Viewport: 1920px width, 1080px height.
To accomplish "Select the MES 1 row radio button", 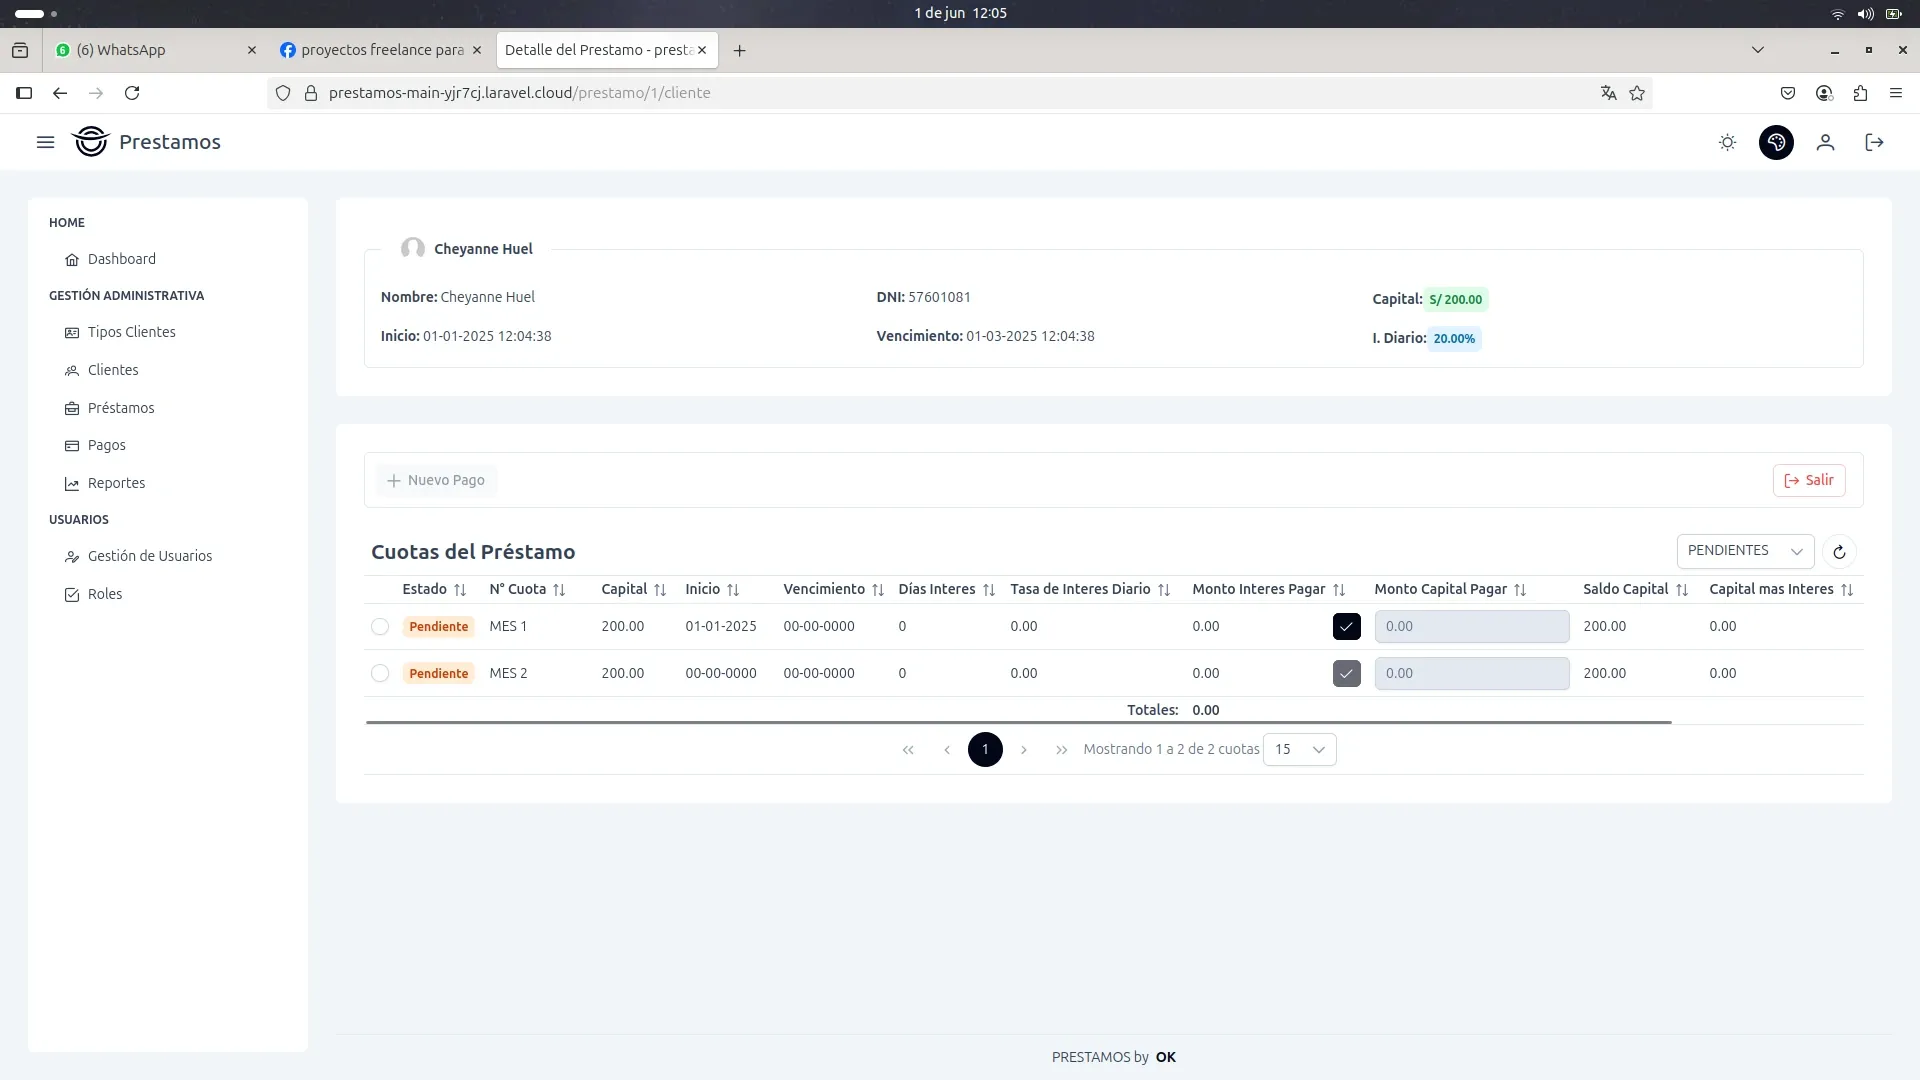I will click(x=380, y=626).
